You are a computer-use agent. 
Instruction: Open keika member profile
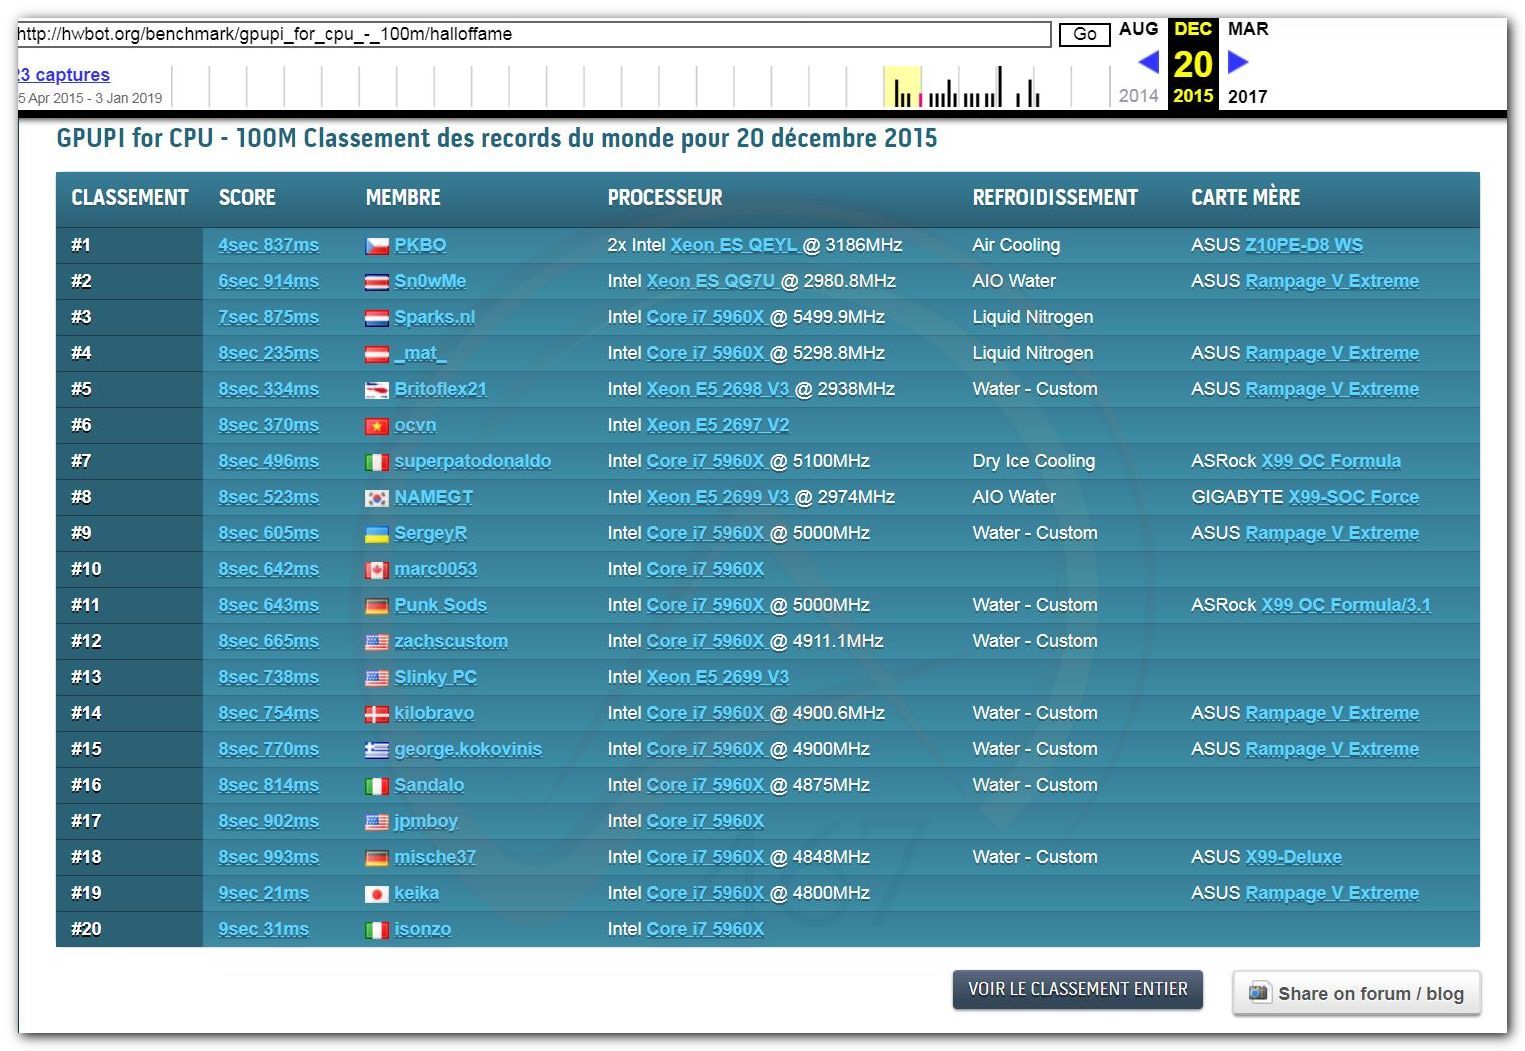416,893
